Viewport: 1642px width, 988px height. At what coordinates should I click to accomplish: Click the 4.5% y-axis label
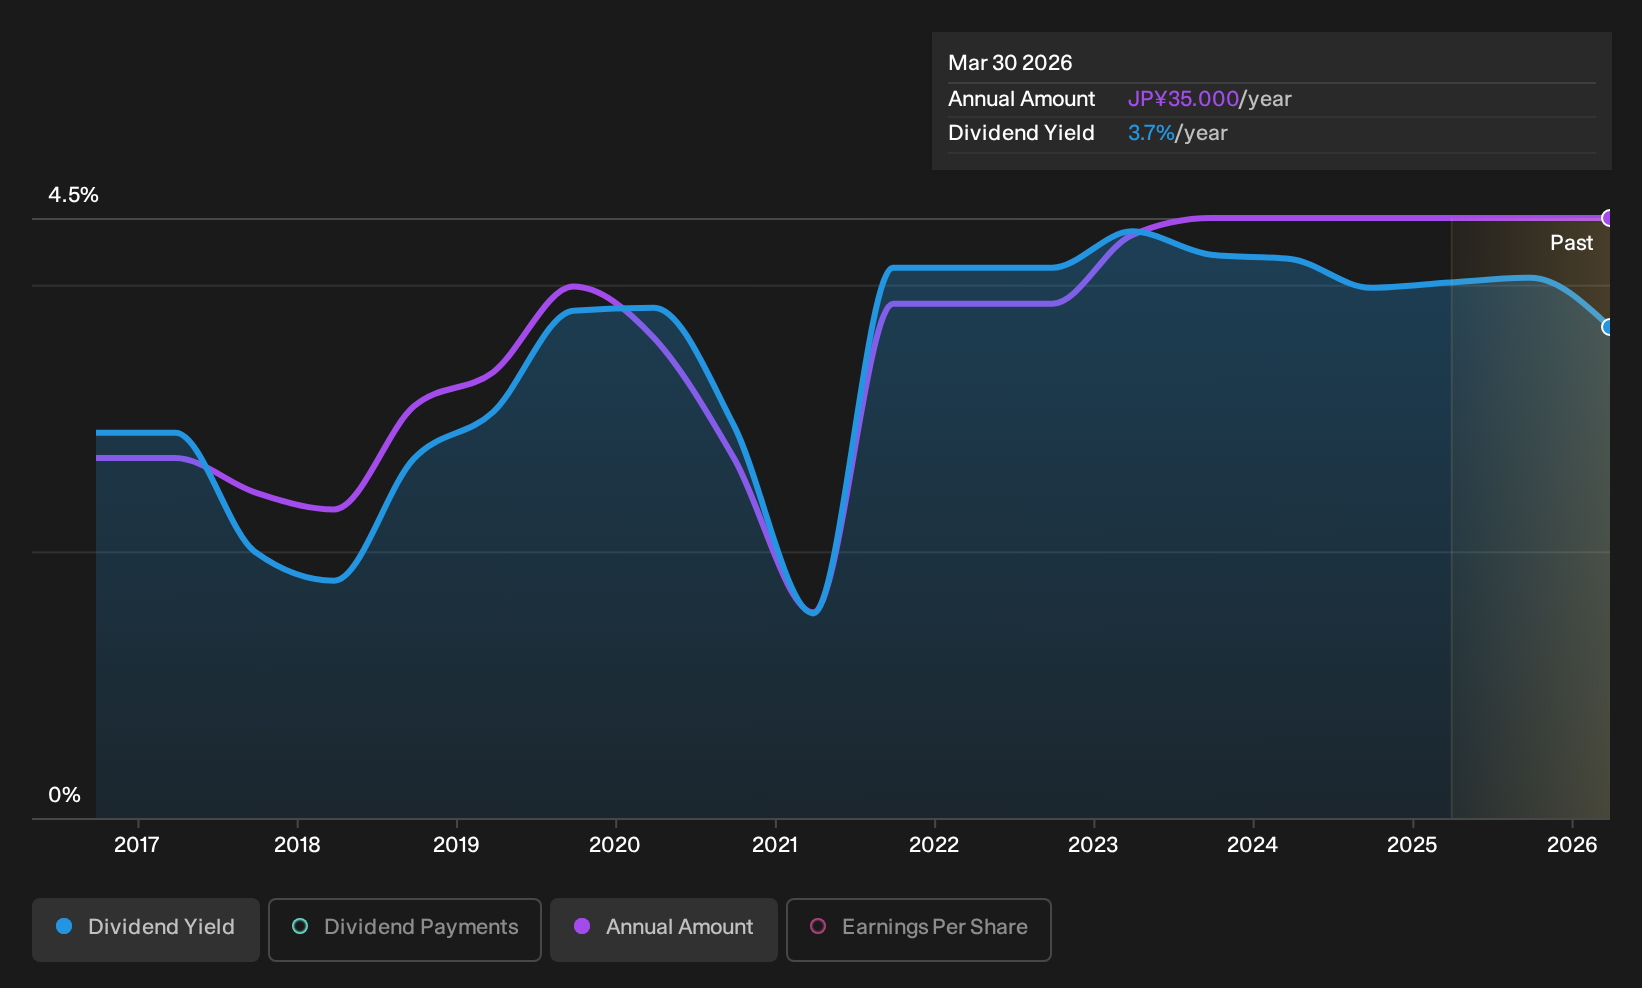pyautogui.click(x=73, y=195)
